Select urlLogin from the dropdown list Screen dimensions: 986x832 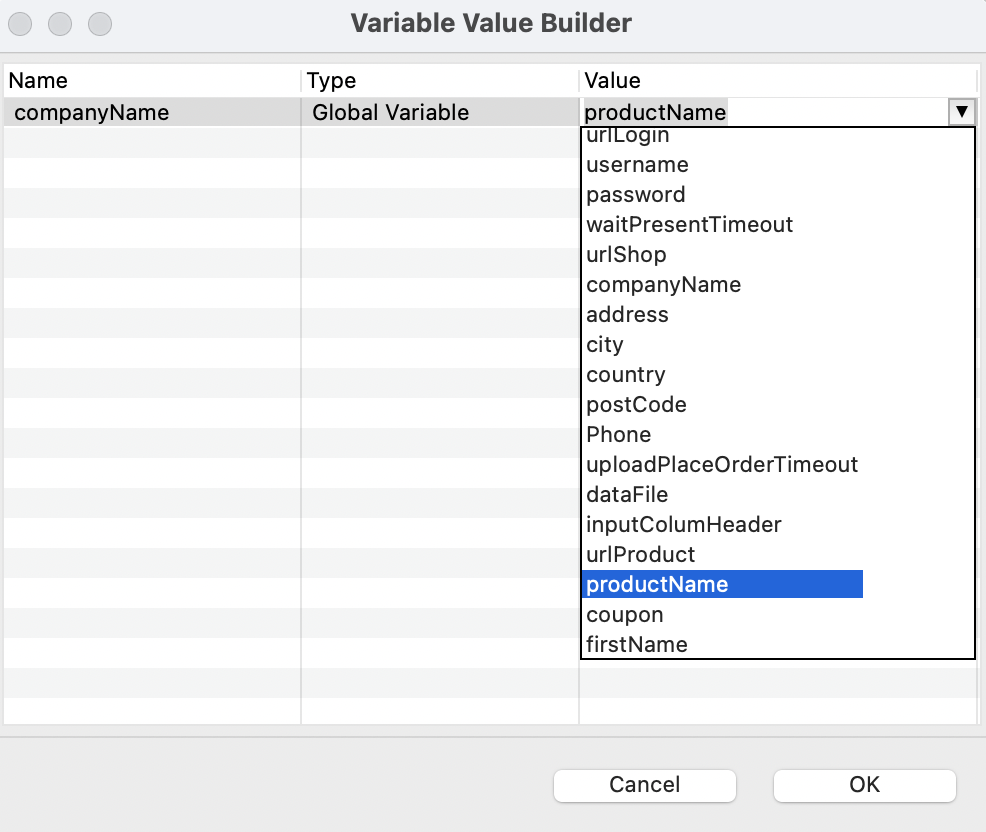[628, 137]
